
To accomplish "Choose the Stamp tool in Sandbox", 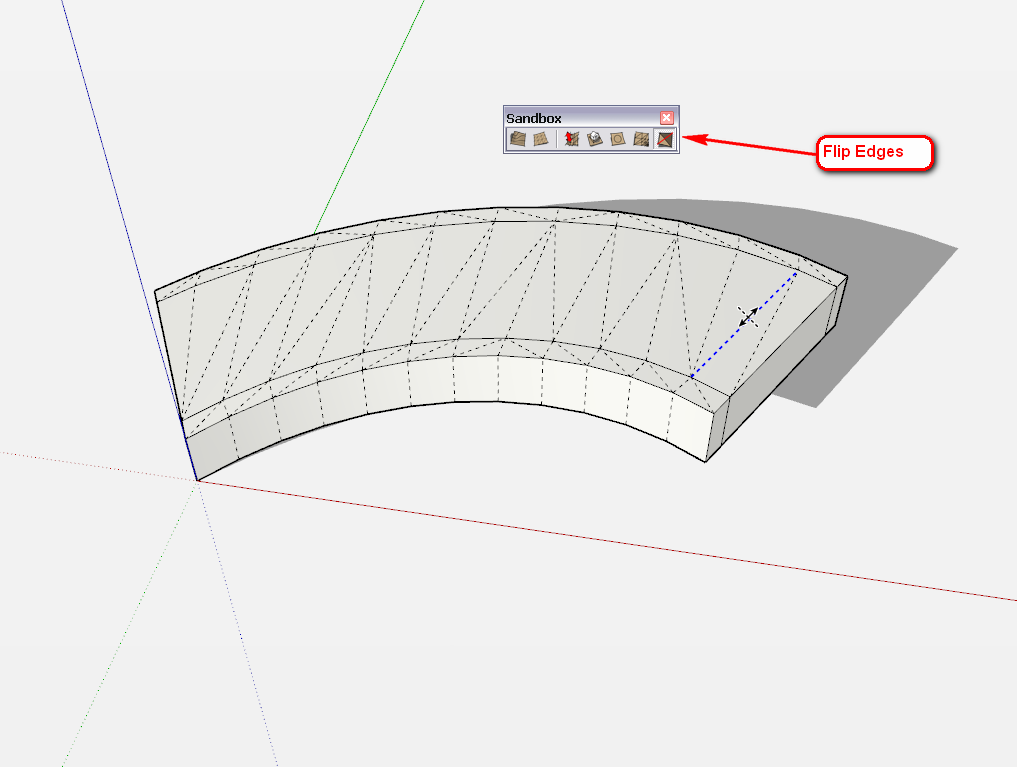I will [594, 139].
